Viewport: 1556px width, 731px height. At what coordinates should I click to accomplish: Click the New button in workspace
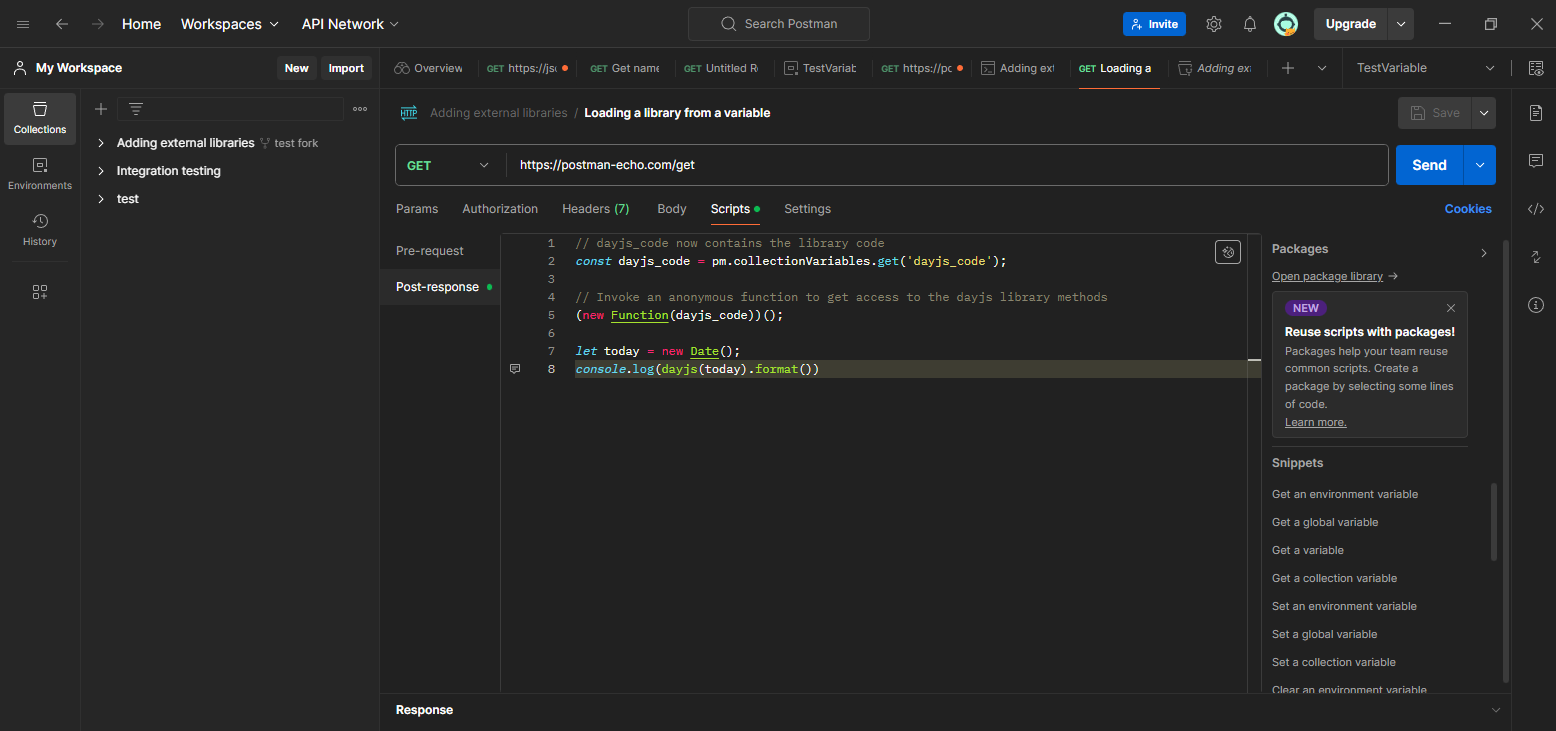tap(297, 68)
